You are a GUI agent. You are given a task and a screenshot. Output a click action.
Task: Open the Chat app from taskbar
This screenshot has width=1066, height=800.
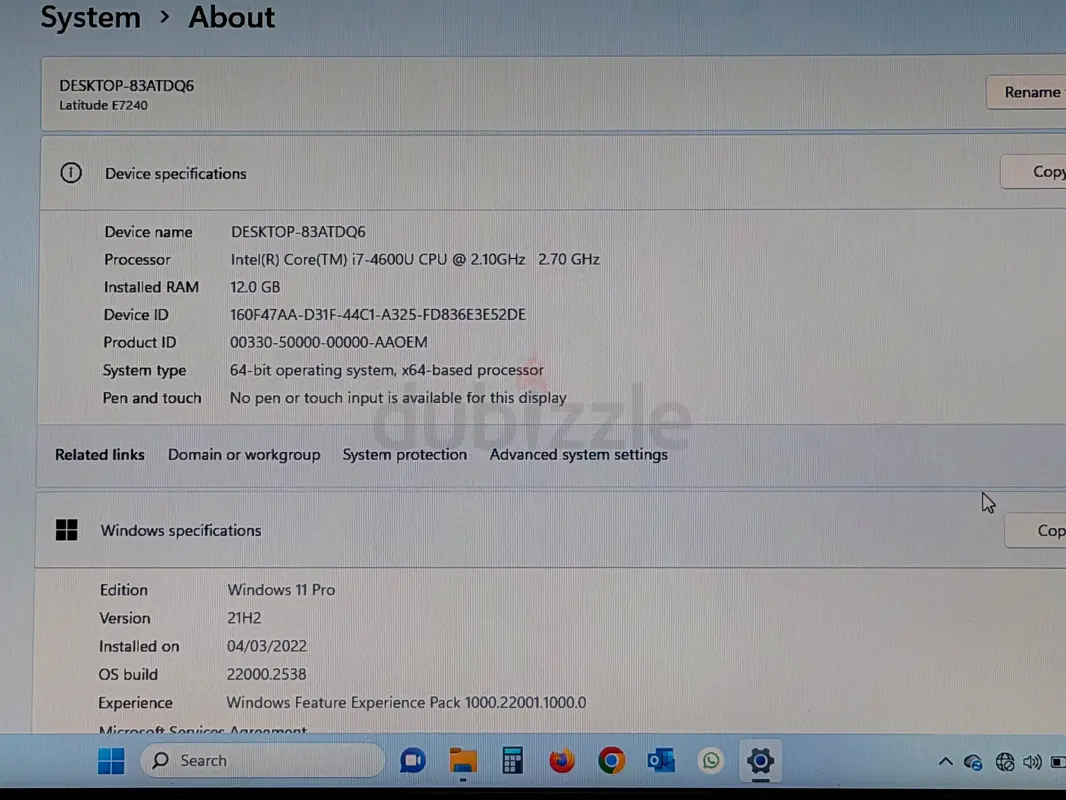point(413,761)
